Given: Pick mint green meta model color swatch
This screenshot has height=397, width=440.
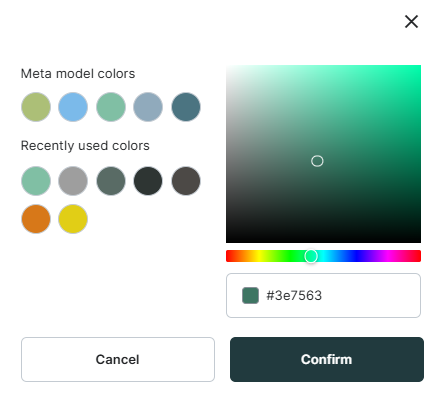Looking at the screenshot, I should [111, 107].
